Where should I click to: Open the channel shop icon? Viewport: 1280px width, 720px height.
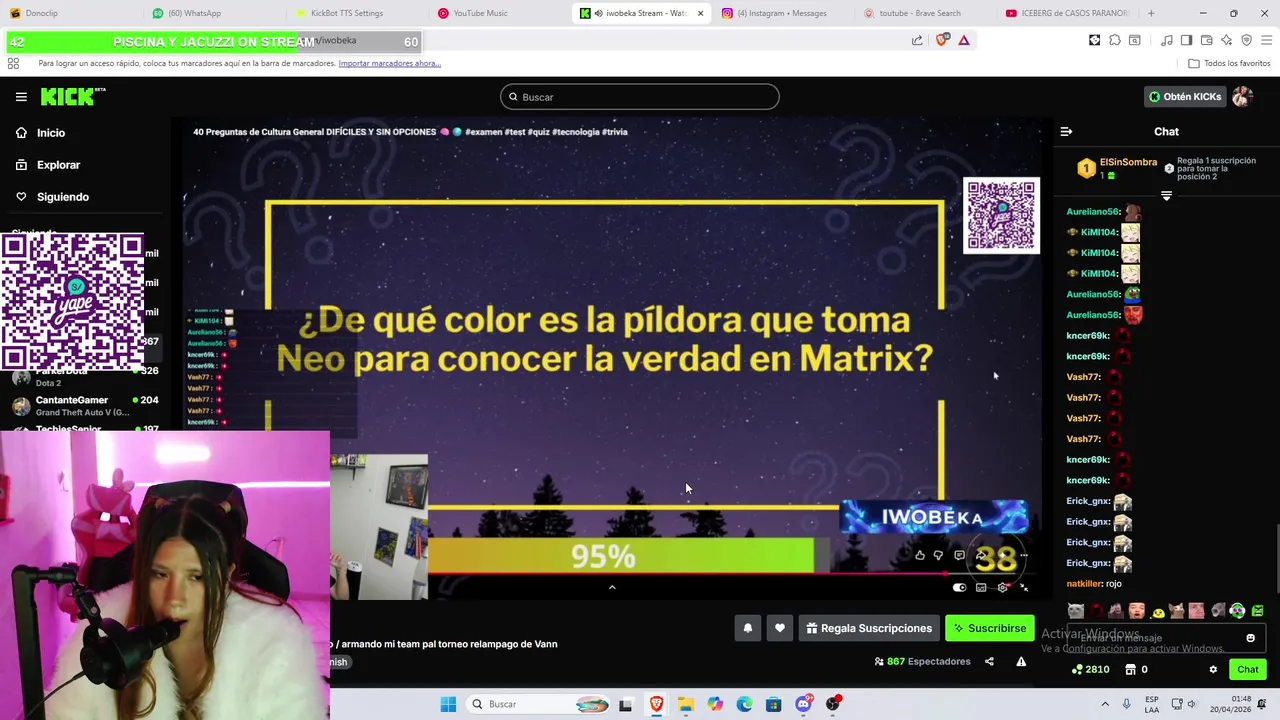pos(1130,670)
